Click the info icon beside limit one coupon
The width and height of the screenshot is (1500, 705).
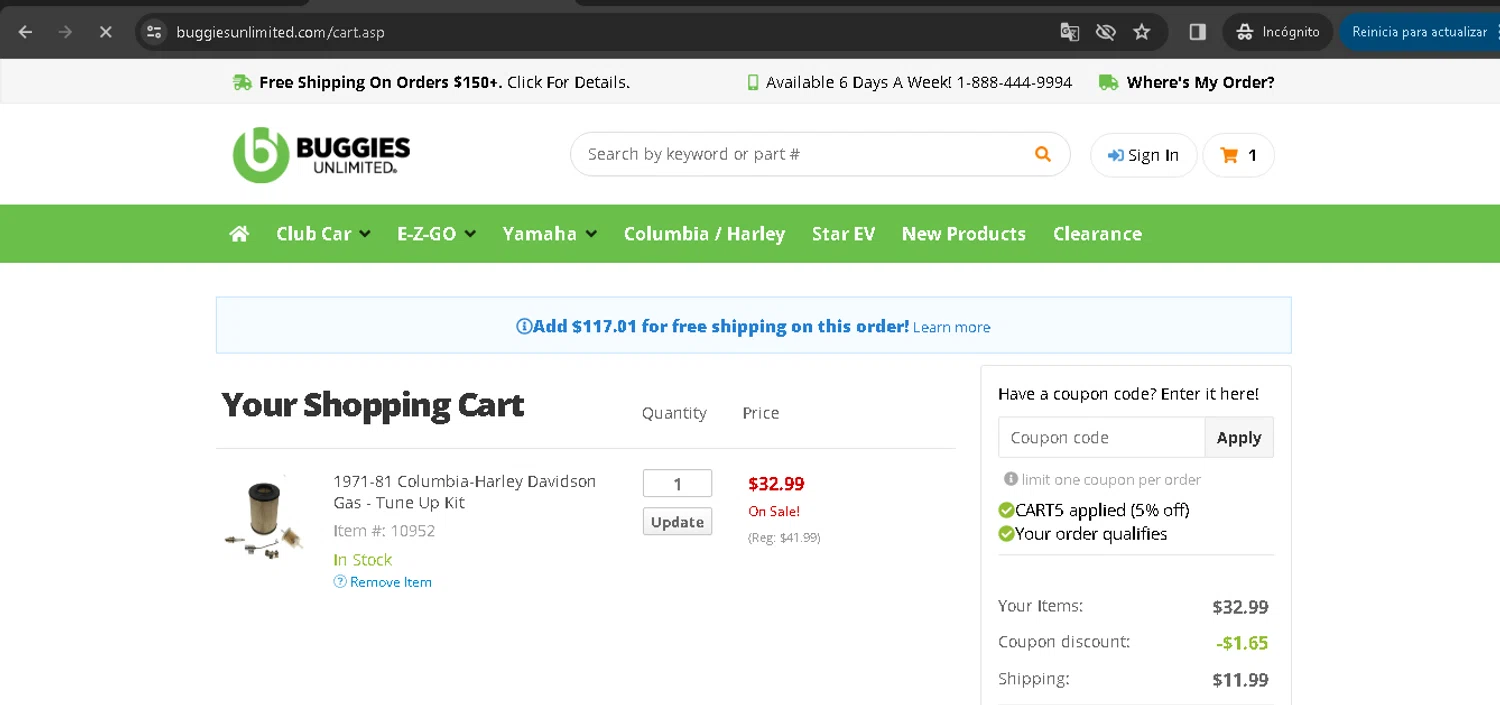click(x=1010, y=479)
